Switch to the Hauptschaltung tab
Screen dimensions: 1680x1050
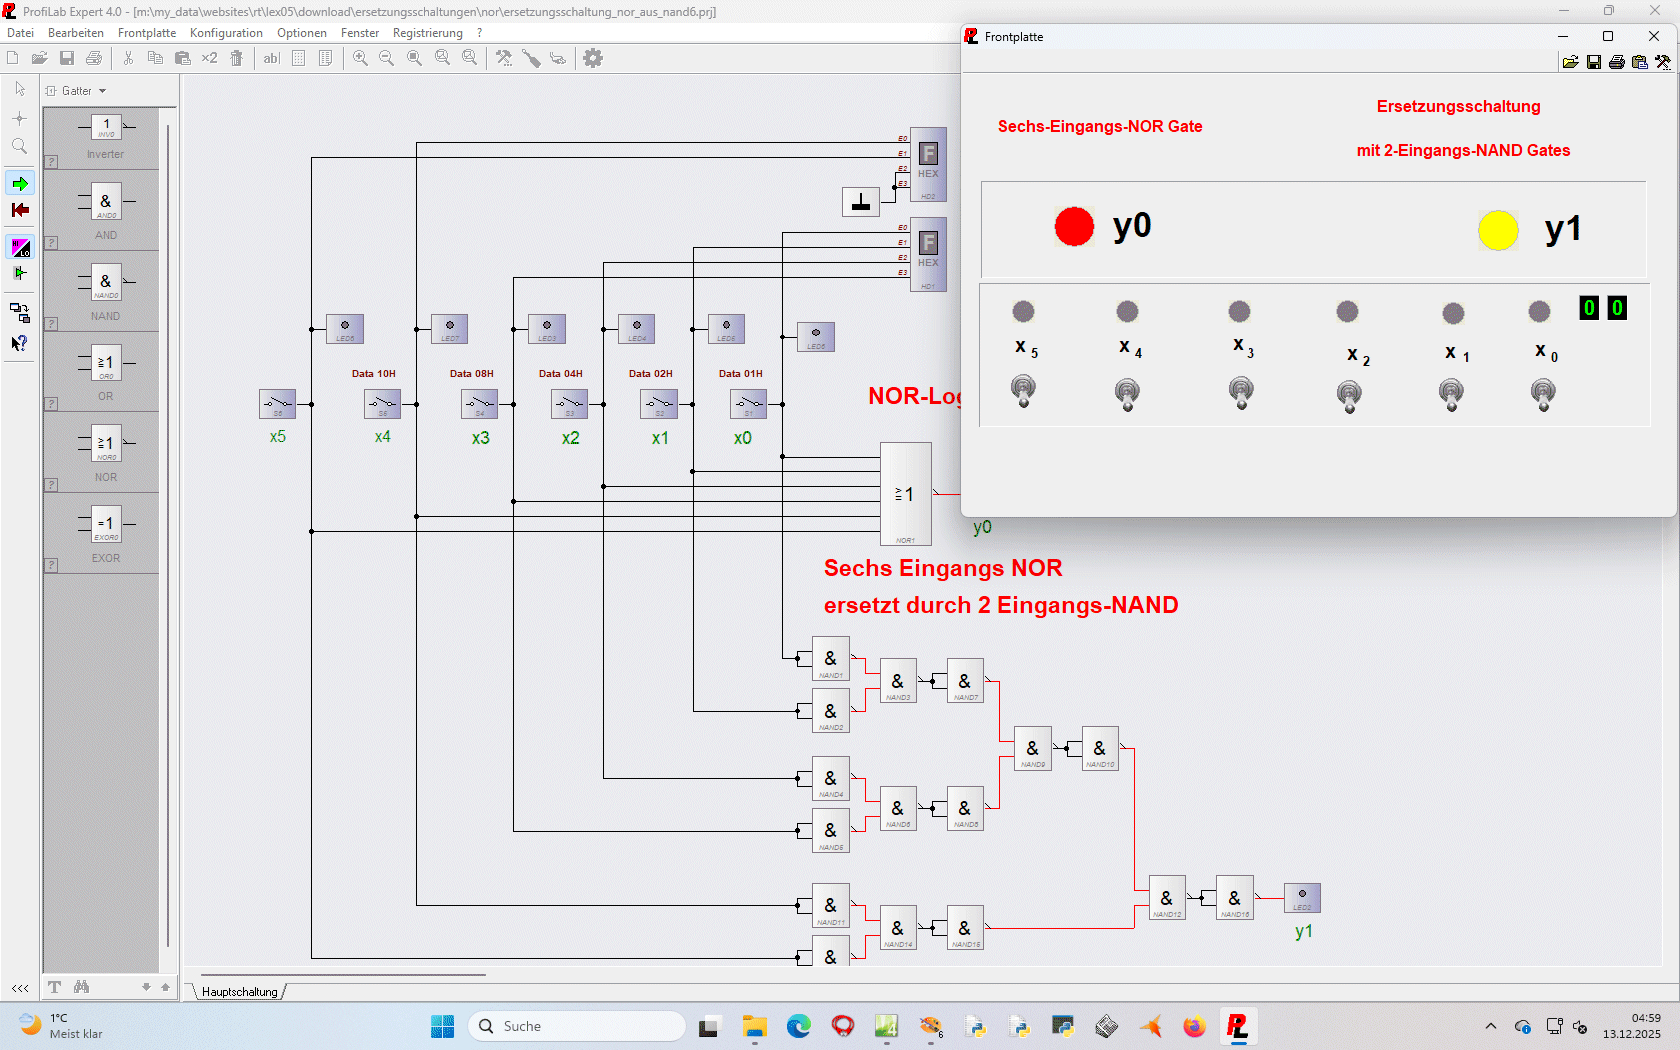tap(240, 992)
